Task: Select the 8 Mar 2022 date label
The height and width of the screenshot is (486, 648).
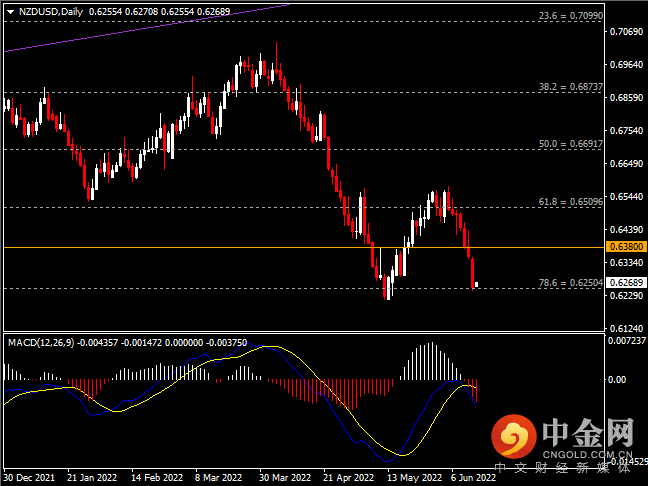Action: point(218,478)
